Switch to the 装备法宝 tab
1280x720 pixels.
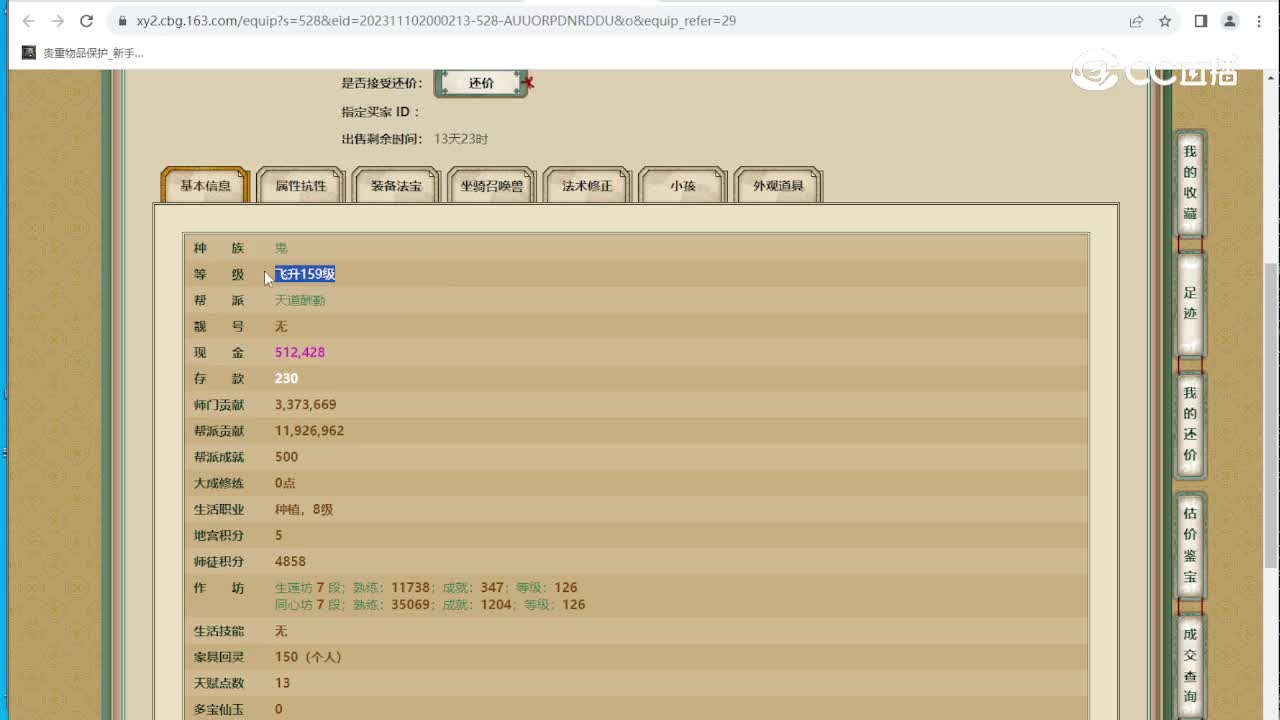pyautogui.click(x=396, y=185)
